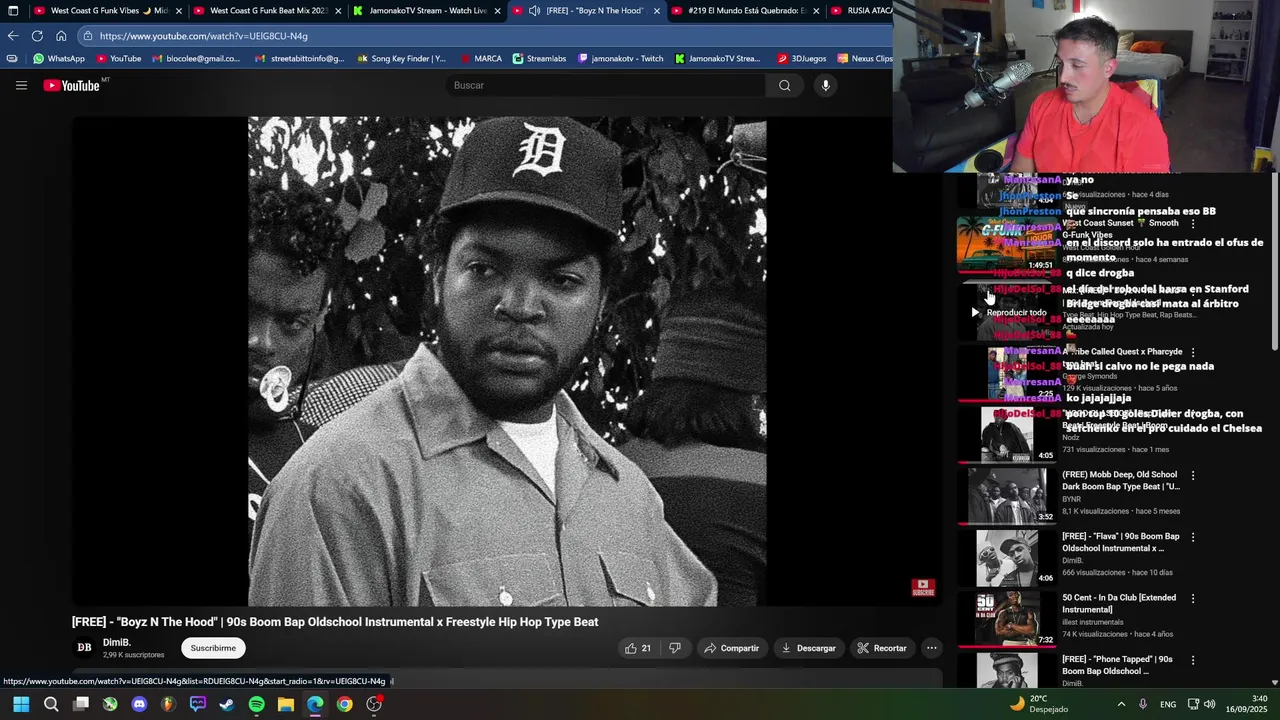This screenshot has width=1280, height=720.
Task: Open DimiB. channel avatar
Action: [x=84, y=648]
